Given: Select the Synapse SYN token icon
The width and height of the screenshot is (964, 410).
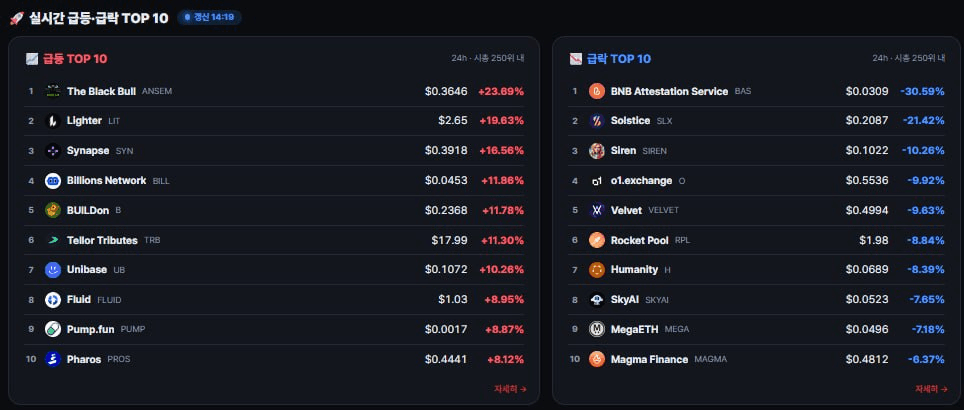Looking at the screenshot, I should pyautogui.click(x=53, y=151).
